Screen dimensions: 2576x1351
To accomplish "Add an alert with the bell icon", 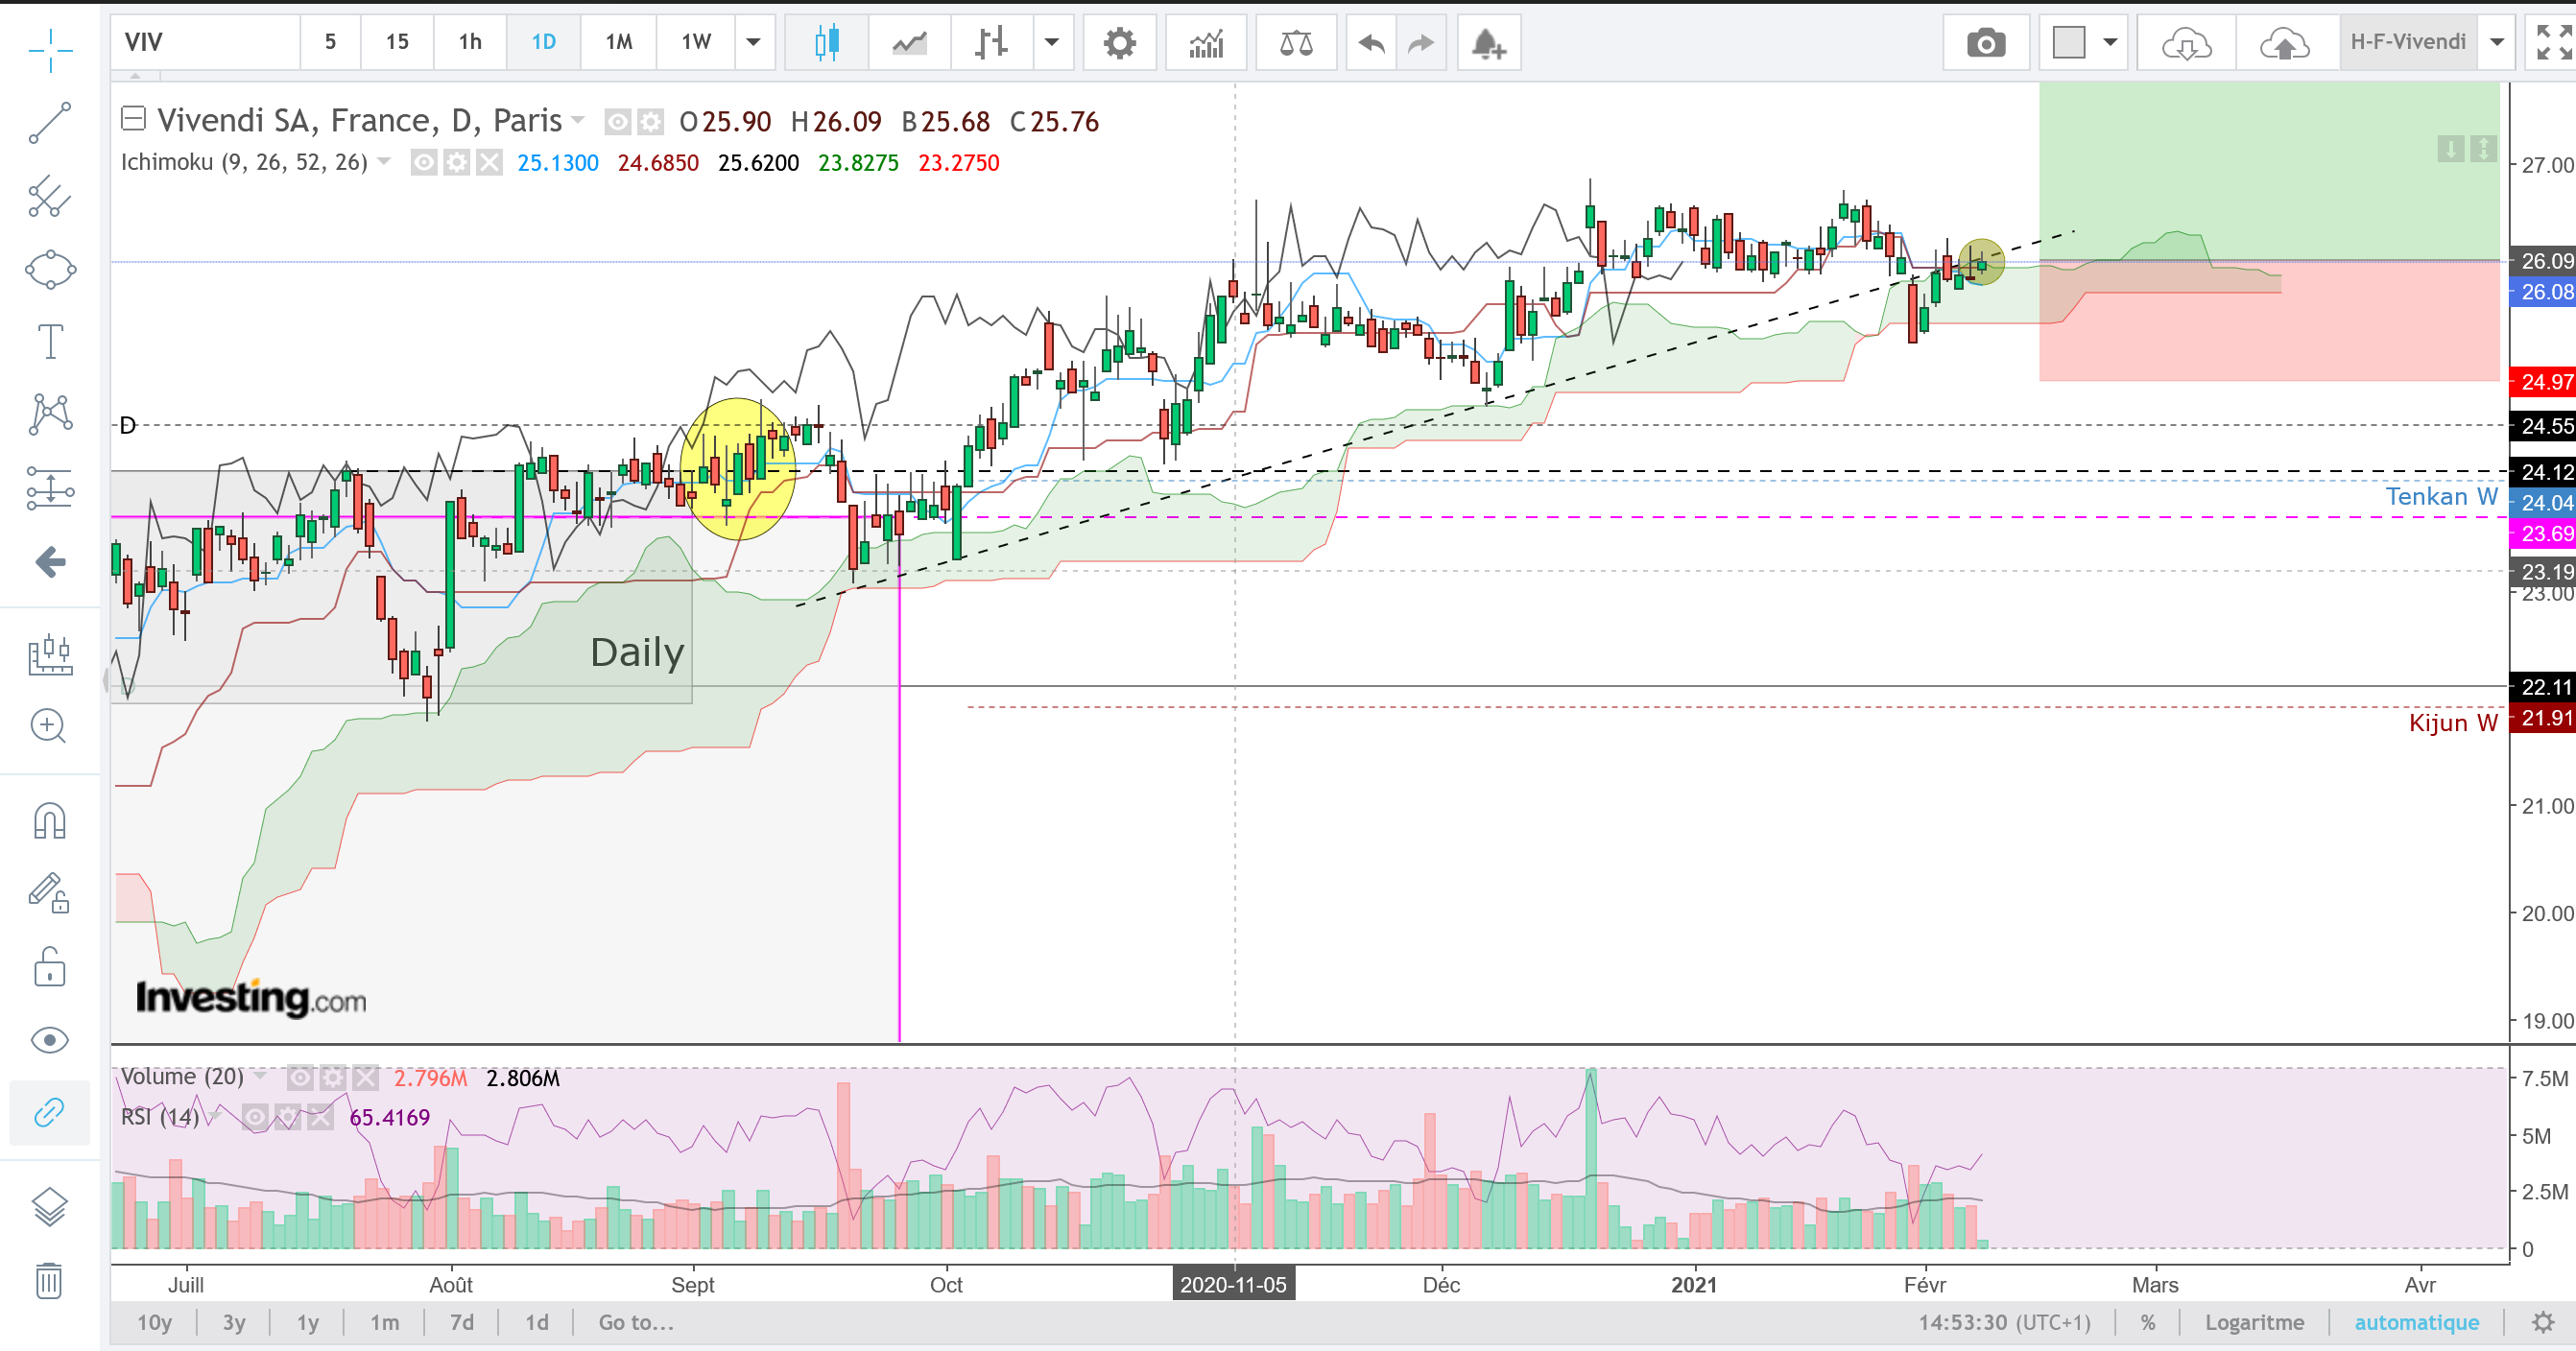I will 1488,43.
